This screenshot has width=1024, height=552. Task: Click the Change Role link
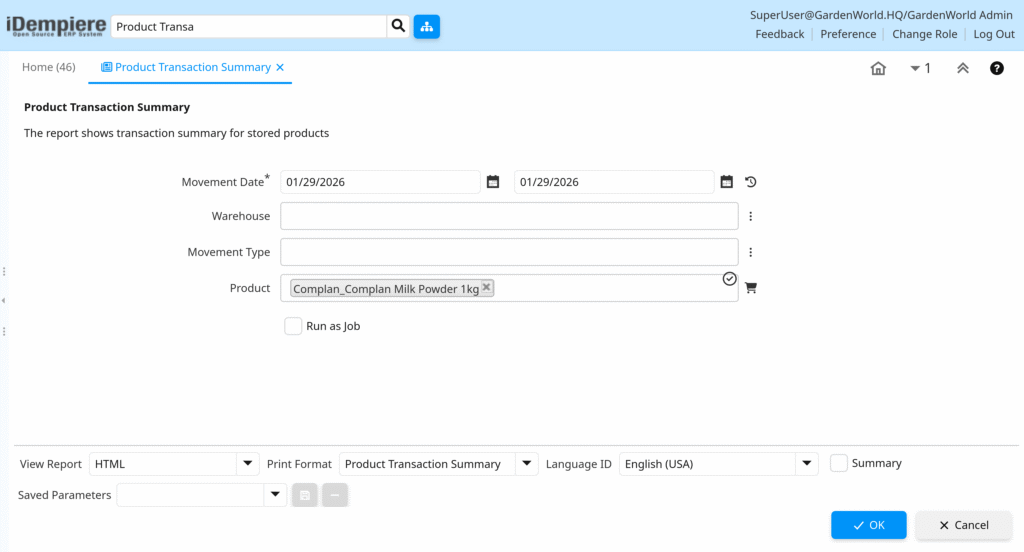(x=924, y=34)
